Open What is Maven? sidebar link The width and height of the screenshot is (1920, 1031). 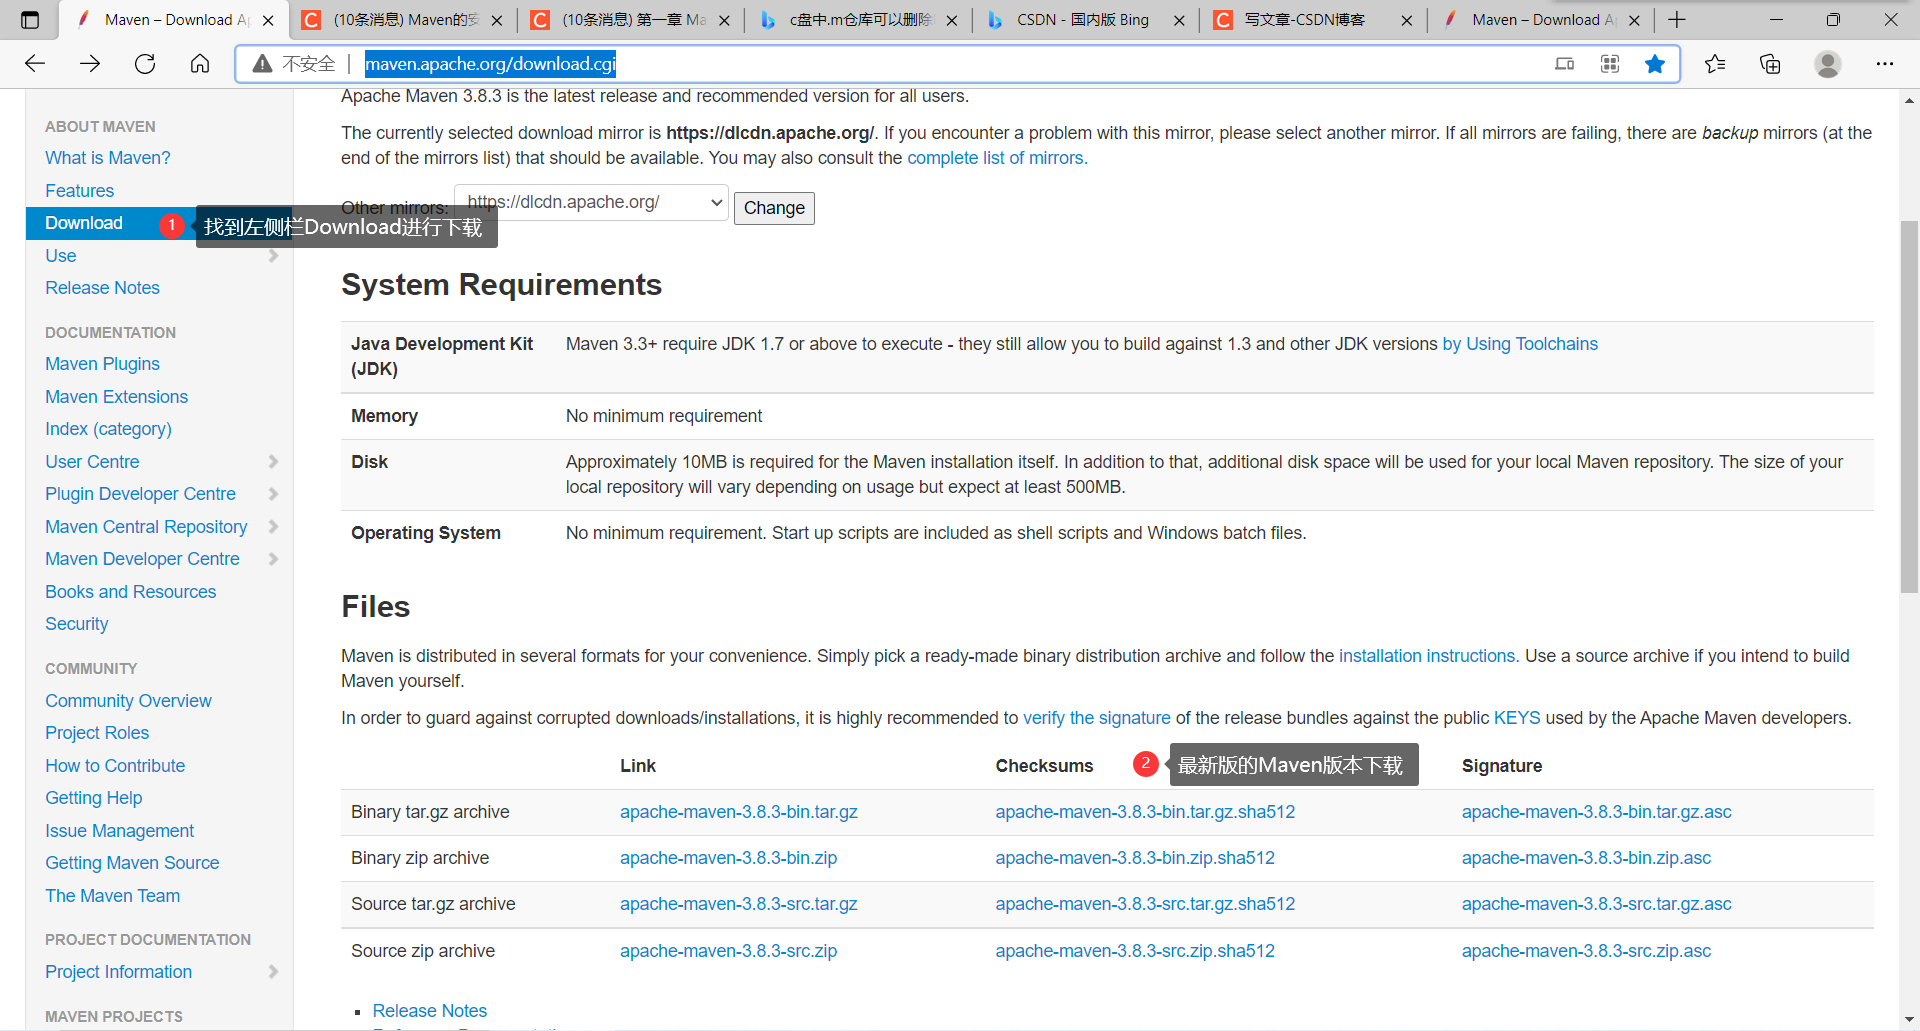tap(108, 158)
